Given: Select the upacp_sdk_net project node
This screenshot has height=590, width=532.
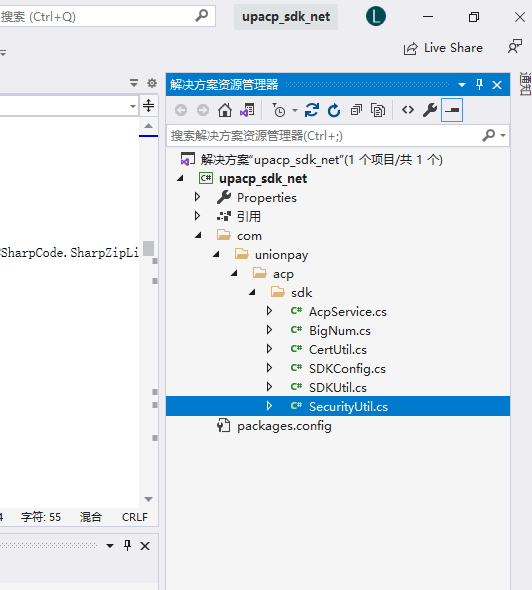Looking at the screenshot, I should tap(263, 178).
